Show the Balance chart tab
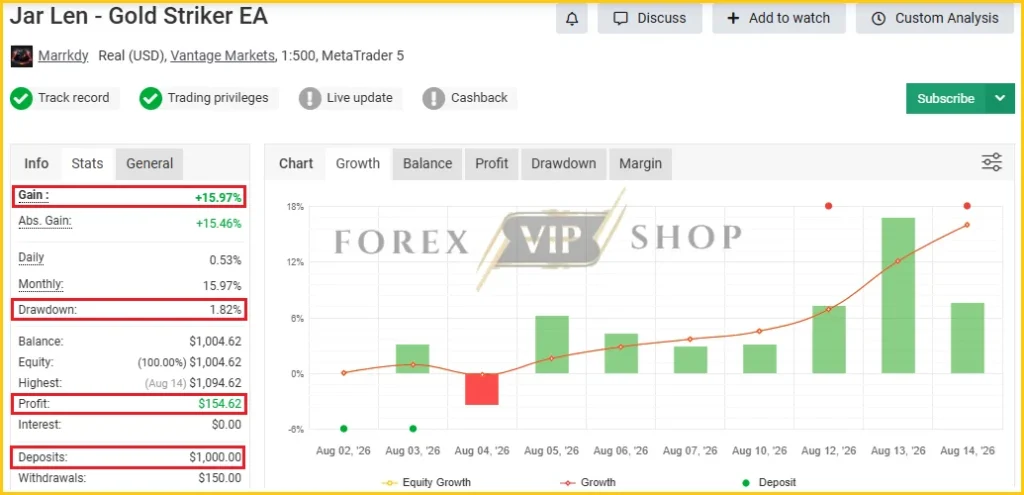 pos(427,163)
